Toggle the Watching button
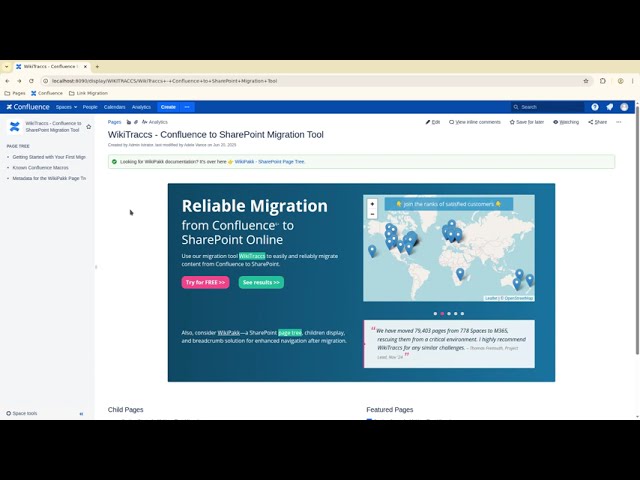 (566, 122)
